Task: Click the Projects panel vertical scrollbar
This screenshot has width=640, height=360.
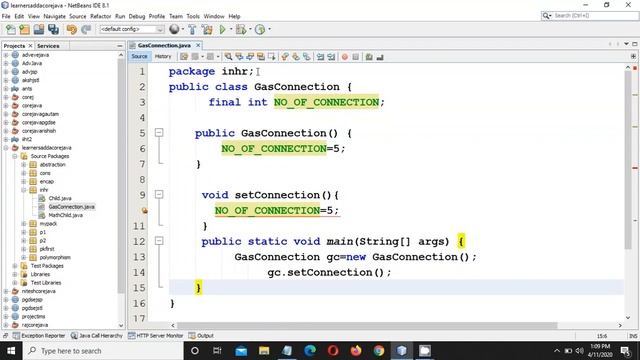Action: pyautogui.click(x=121, y=176)
